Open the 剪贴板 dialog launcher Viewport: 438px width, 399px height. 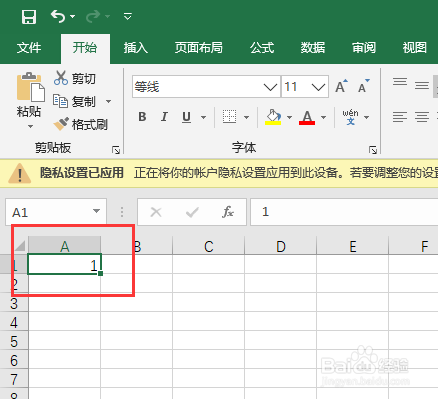click(116, 150)
